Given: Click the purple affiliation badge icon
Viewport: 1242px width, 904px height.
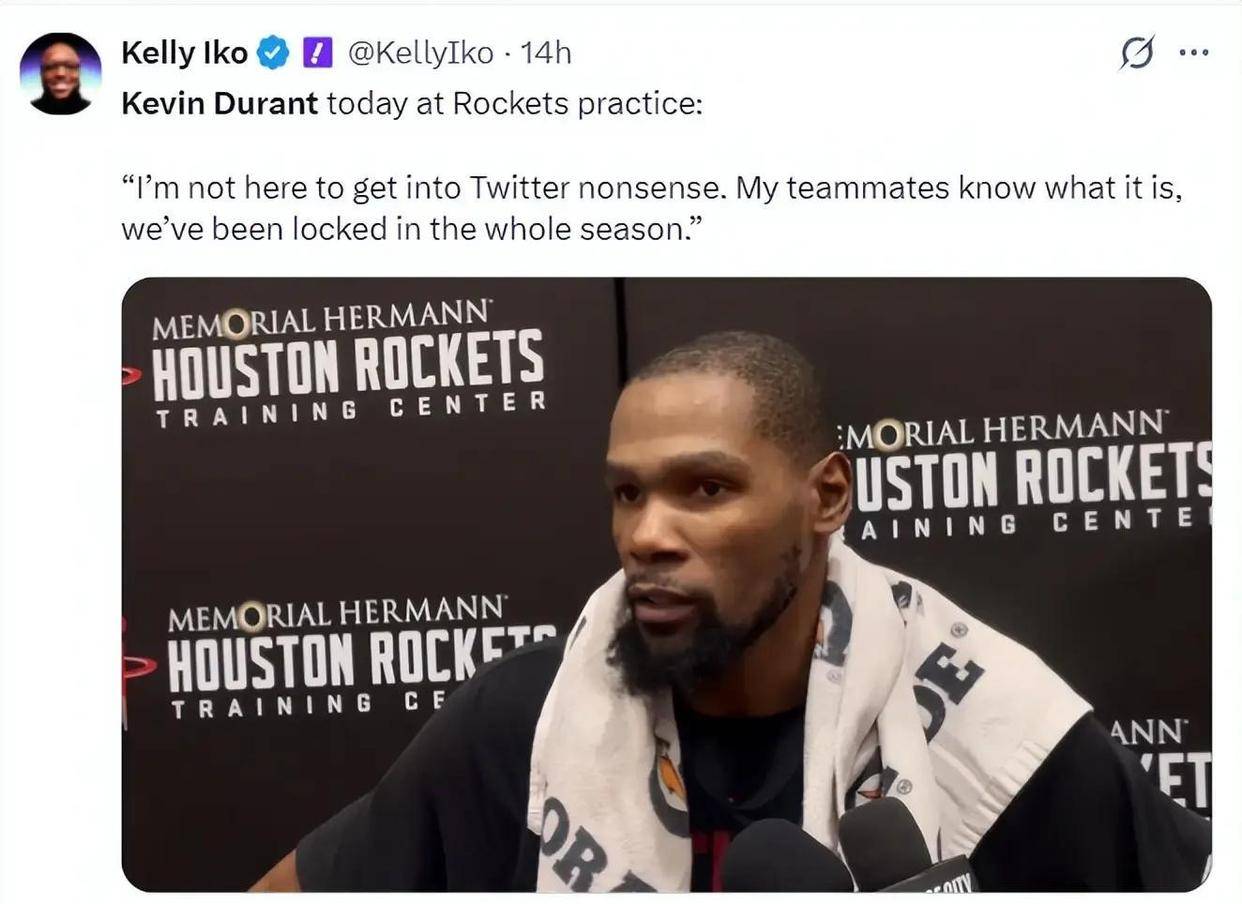Looking at the screenshot, I should tap(317, 53).
